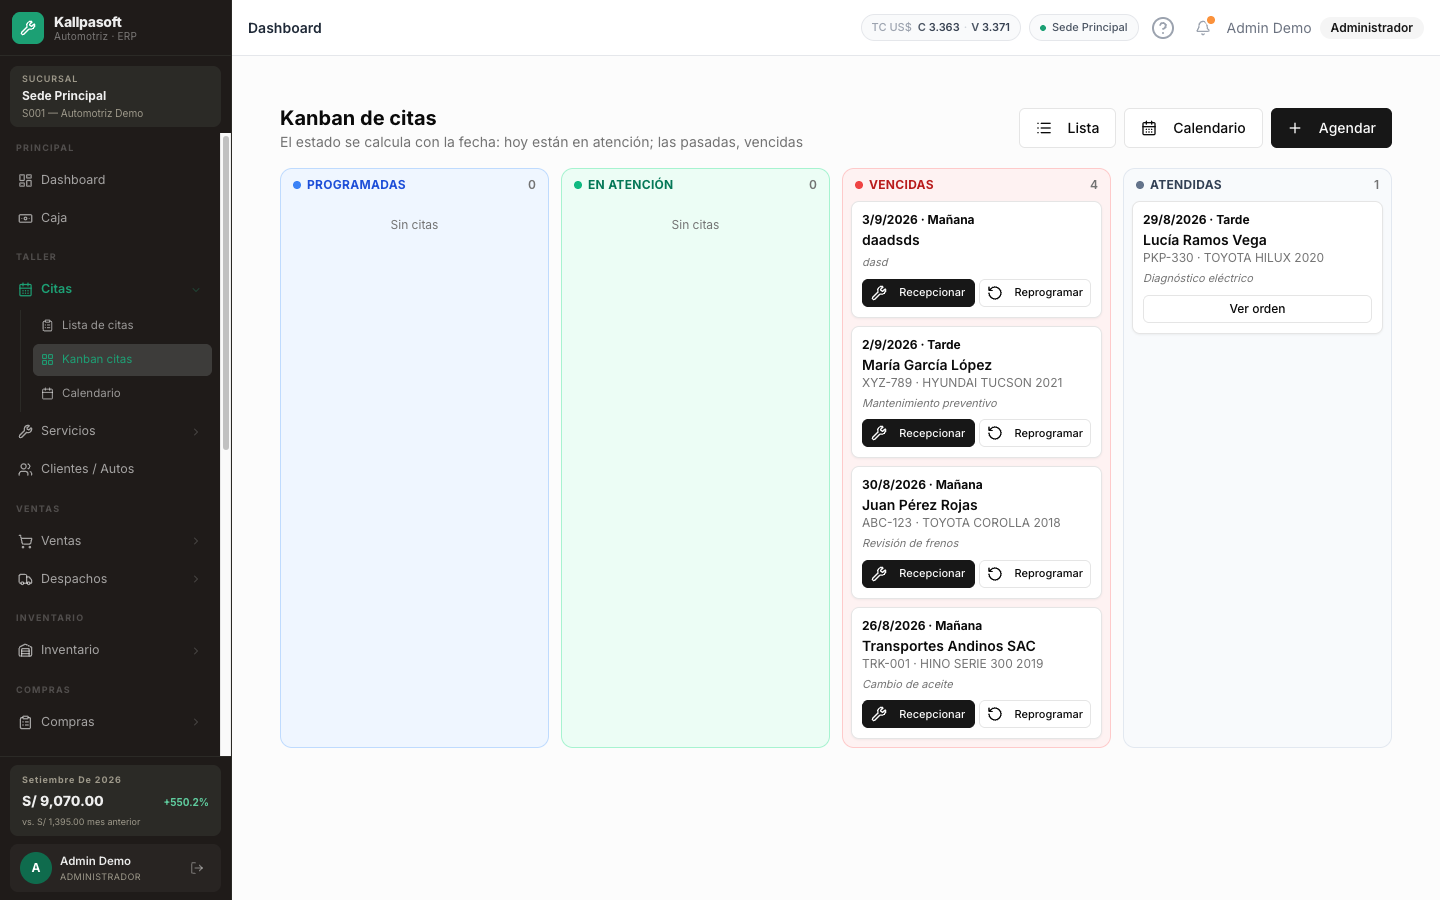
Task: Select Kanban citas submenu item
Action: pos(122,359)
